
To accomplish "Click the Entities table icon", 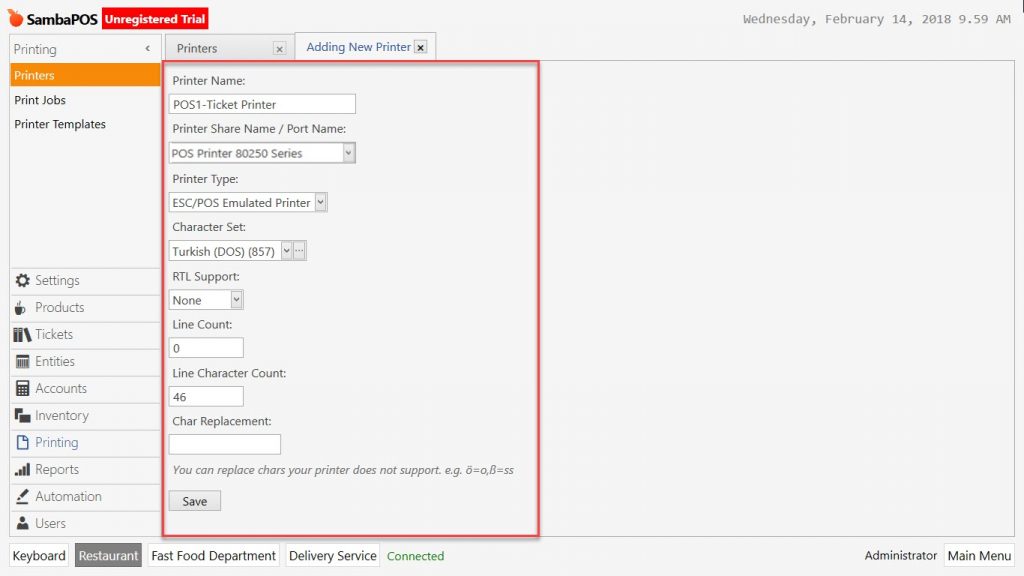I will point(22,361).
